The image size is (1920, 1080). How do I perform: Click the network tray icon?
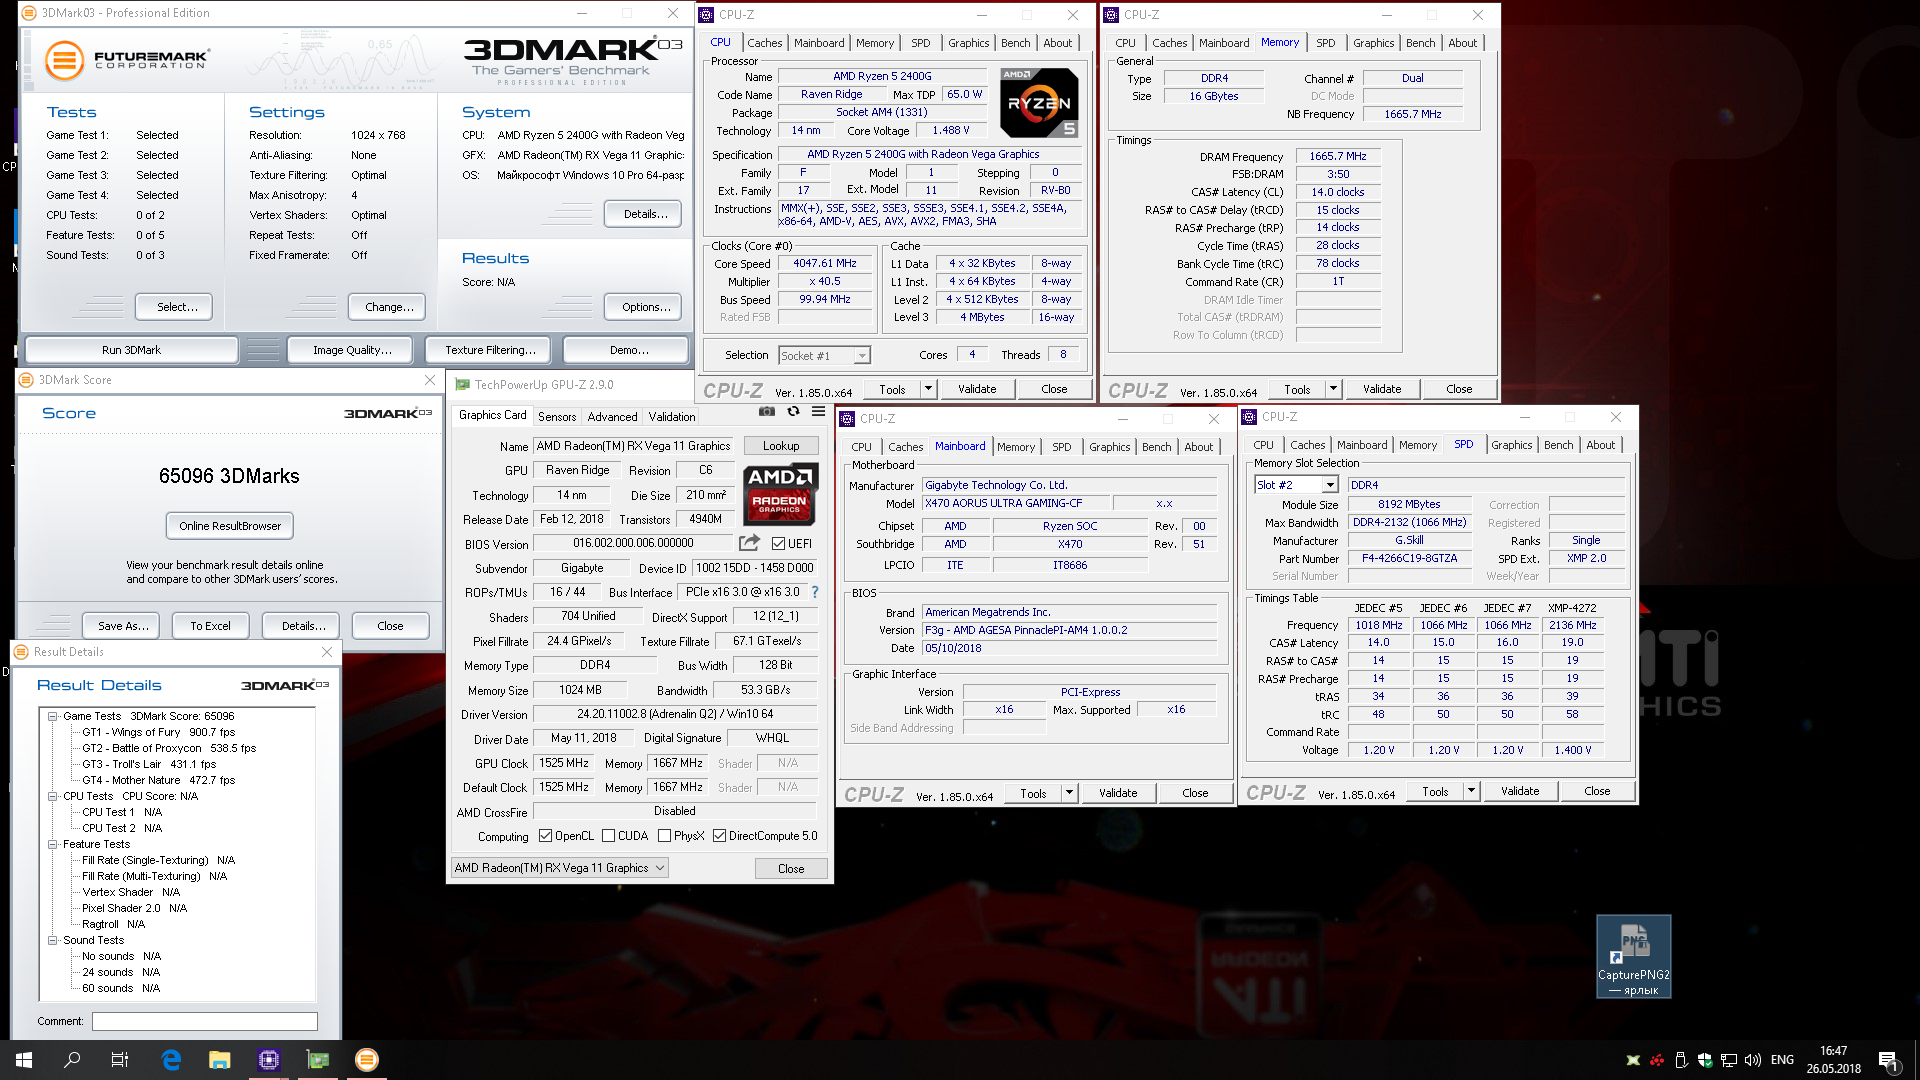click(x=1728, y=1060)
